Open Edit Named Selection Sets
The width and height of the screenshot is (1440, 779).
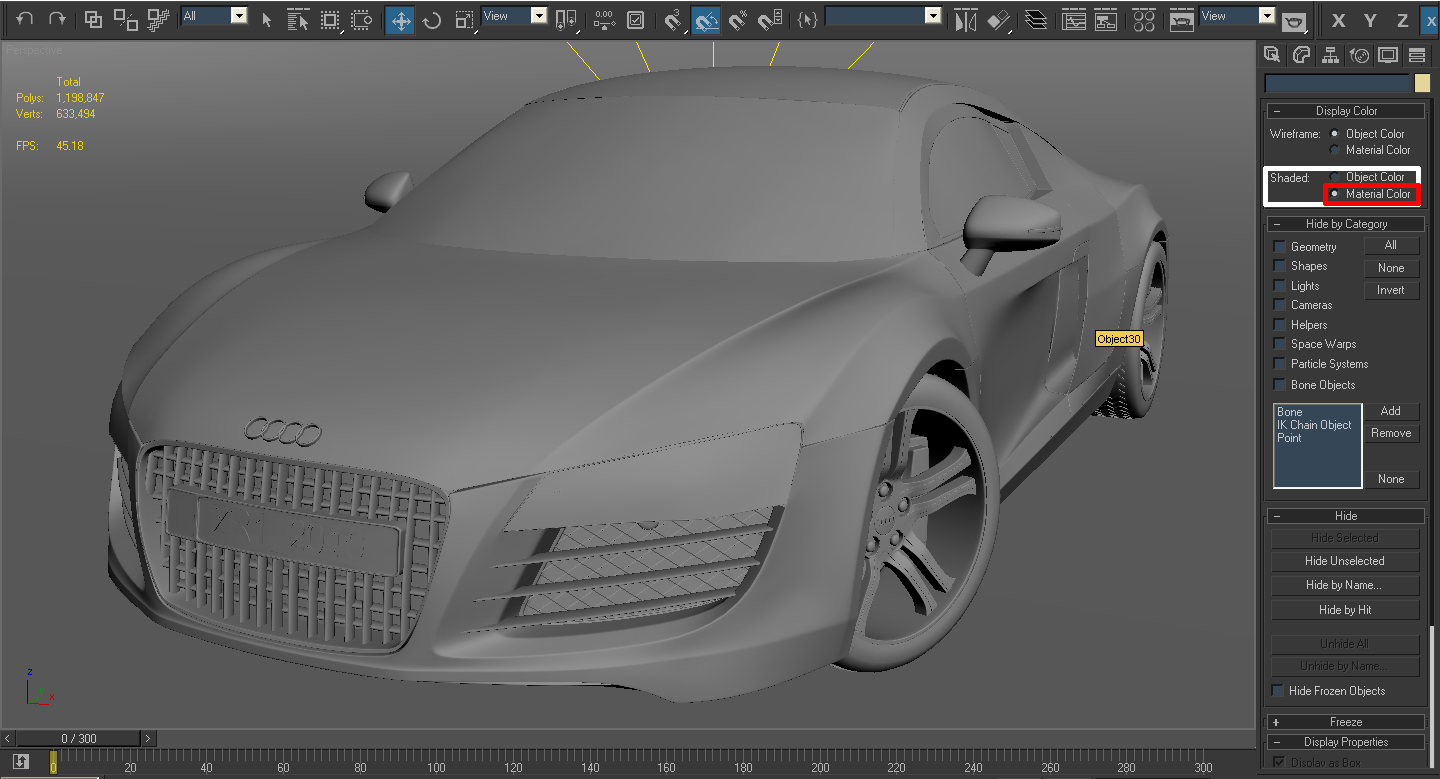[807, 19]
